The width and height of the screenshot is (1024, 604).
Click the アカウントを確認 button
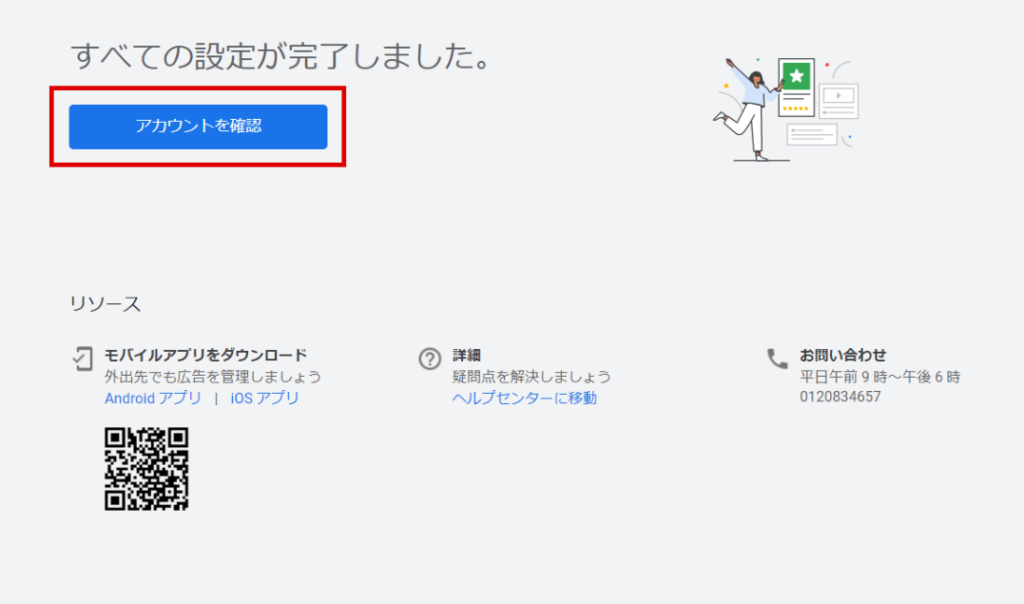pyautogui.click(x=198, y=127)
